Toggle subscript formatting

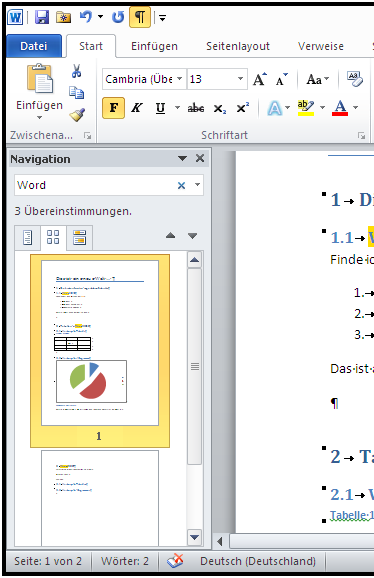pos(220,108)
